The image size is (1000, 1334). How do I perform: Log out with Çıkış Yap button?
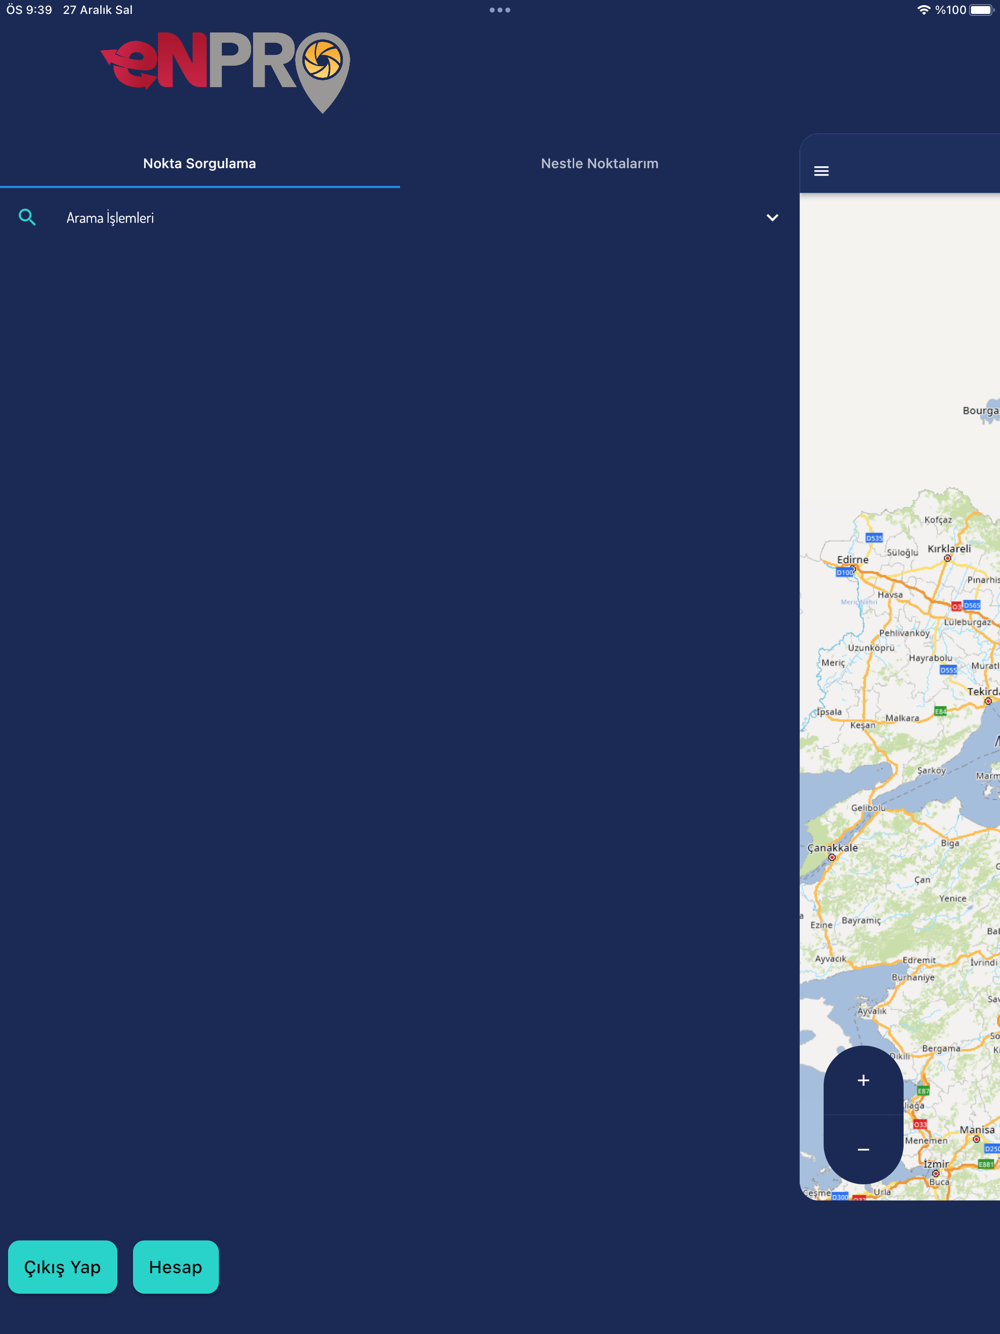click(62, 1267)
